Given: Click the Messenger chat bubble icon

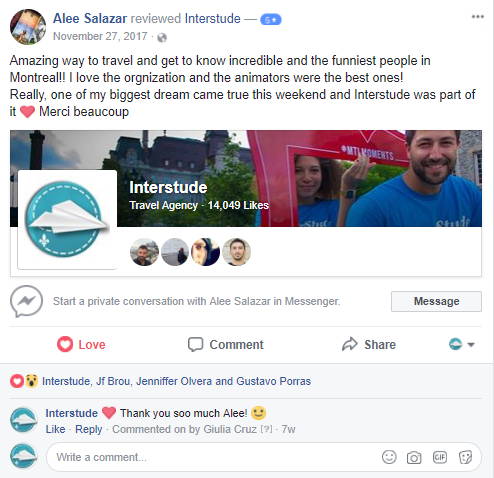Looking at the screenshot, I should [x=26, y=301].
